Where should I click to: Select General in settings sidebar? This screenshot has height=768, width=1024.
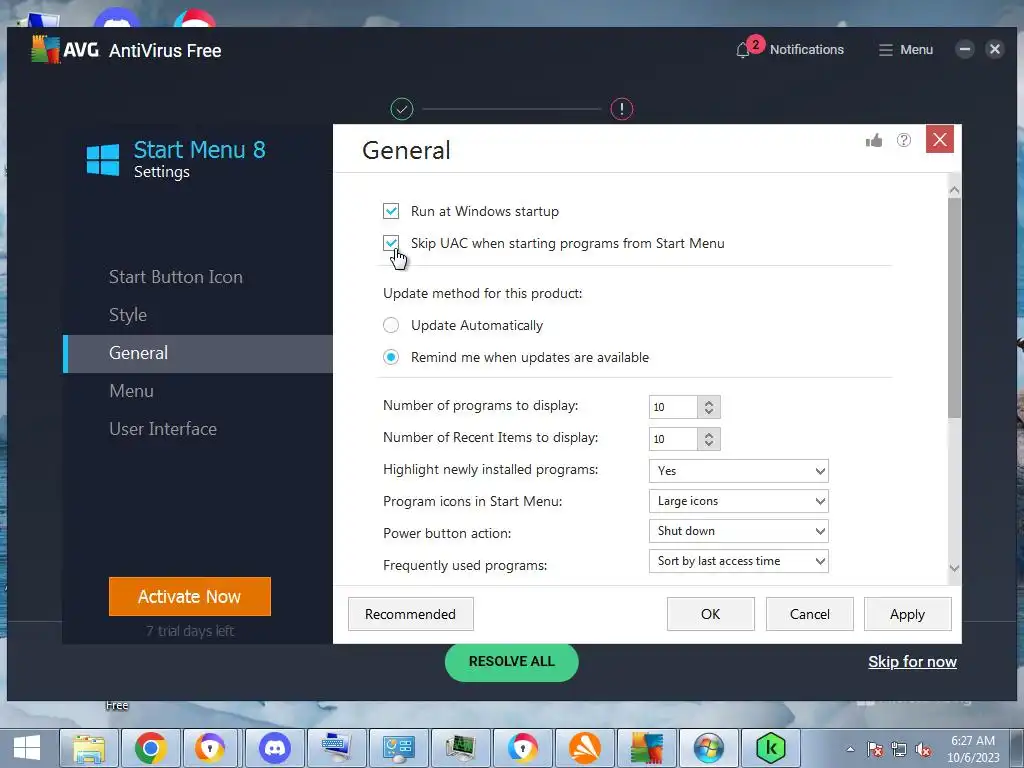pos(198,353)
